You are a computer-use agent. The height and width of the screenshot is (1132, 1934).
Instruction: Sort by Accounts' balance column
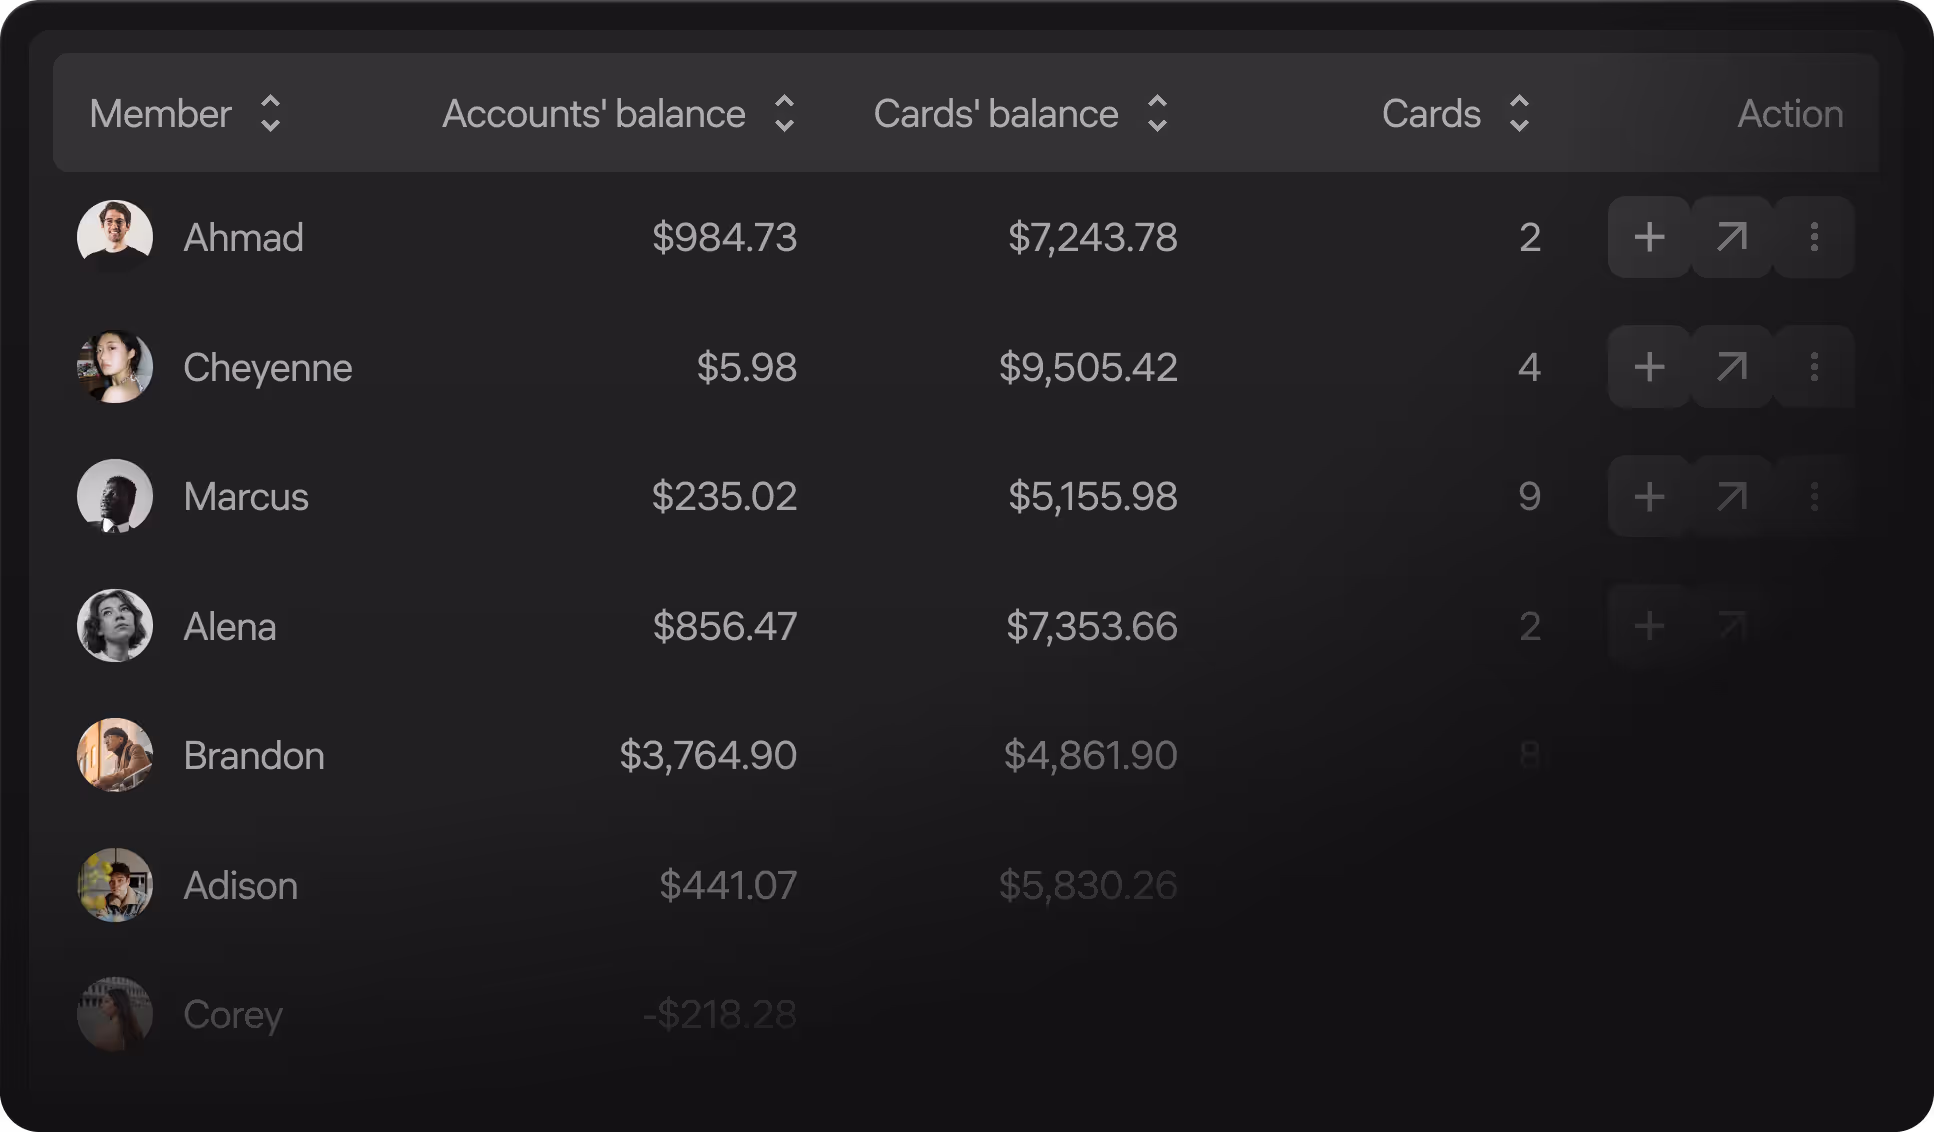coord(784,114)
